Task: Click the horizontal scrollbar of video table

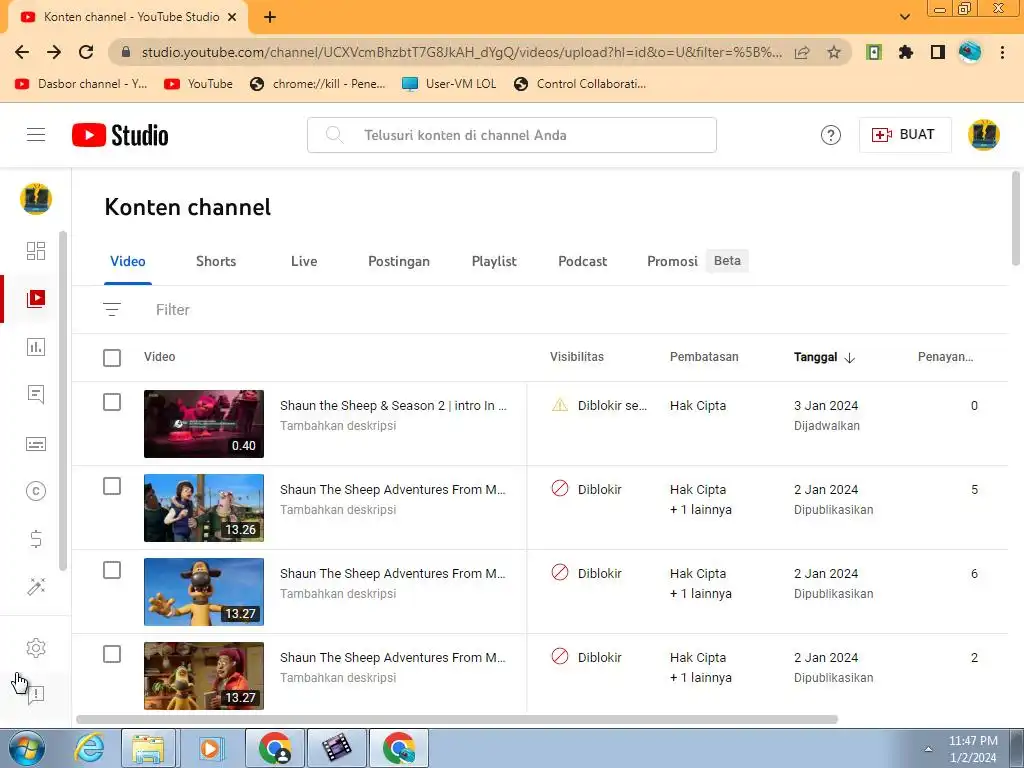Action: (x=457, y=719)
